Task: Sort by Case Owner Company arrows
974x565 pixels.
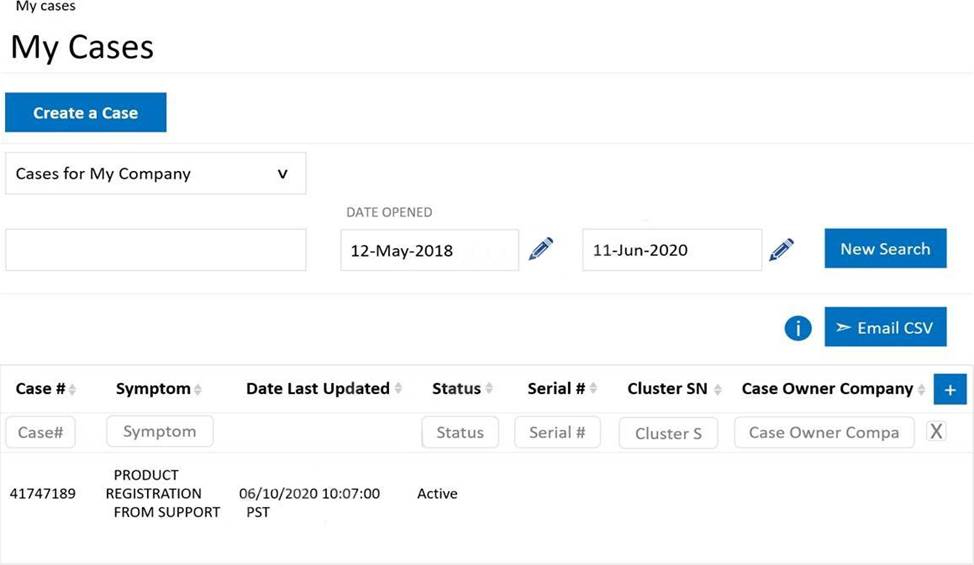Action: (x=922, y=390)
